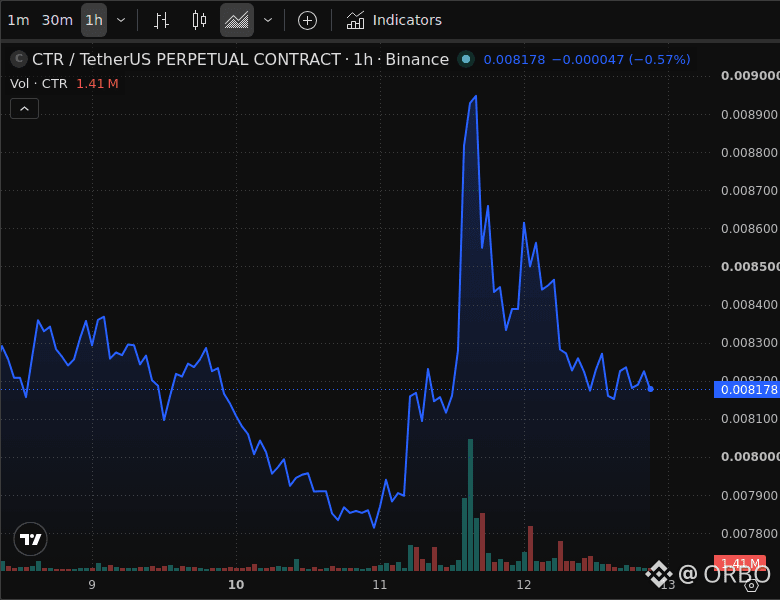Click the 0.008000 price axis label
Viewport: 780px width, 600px height.
[x=750, y=457]
